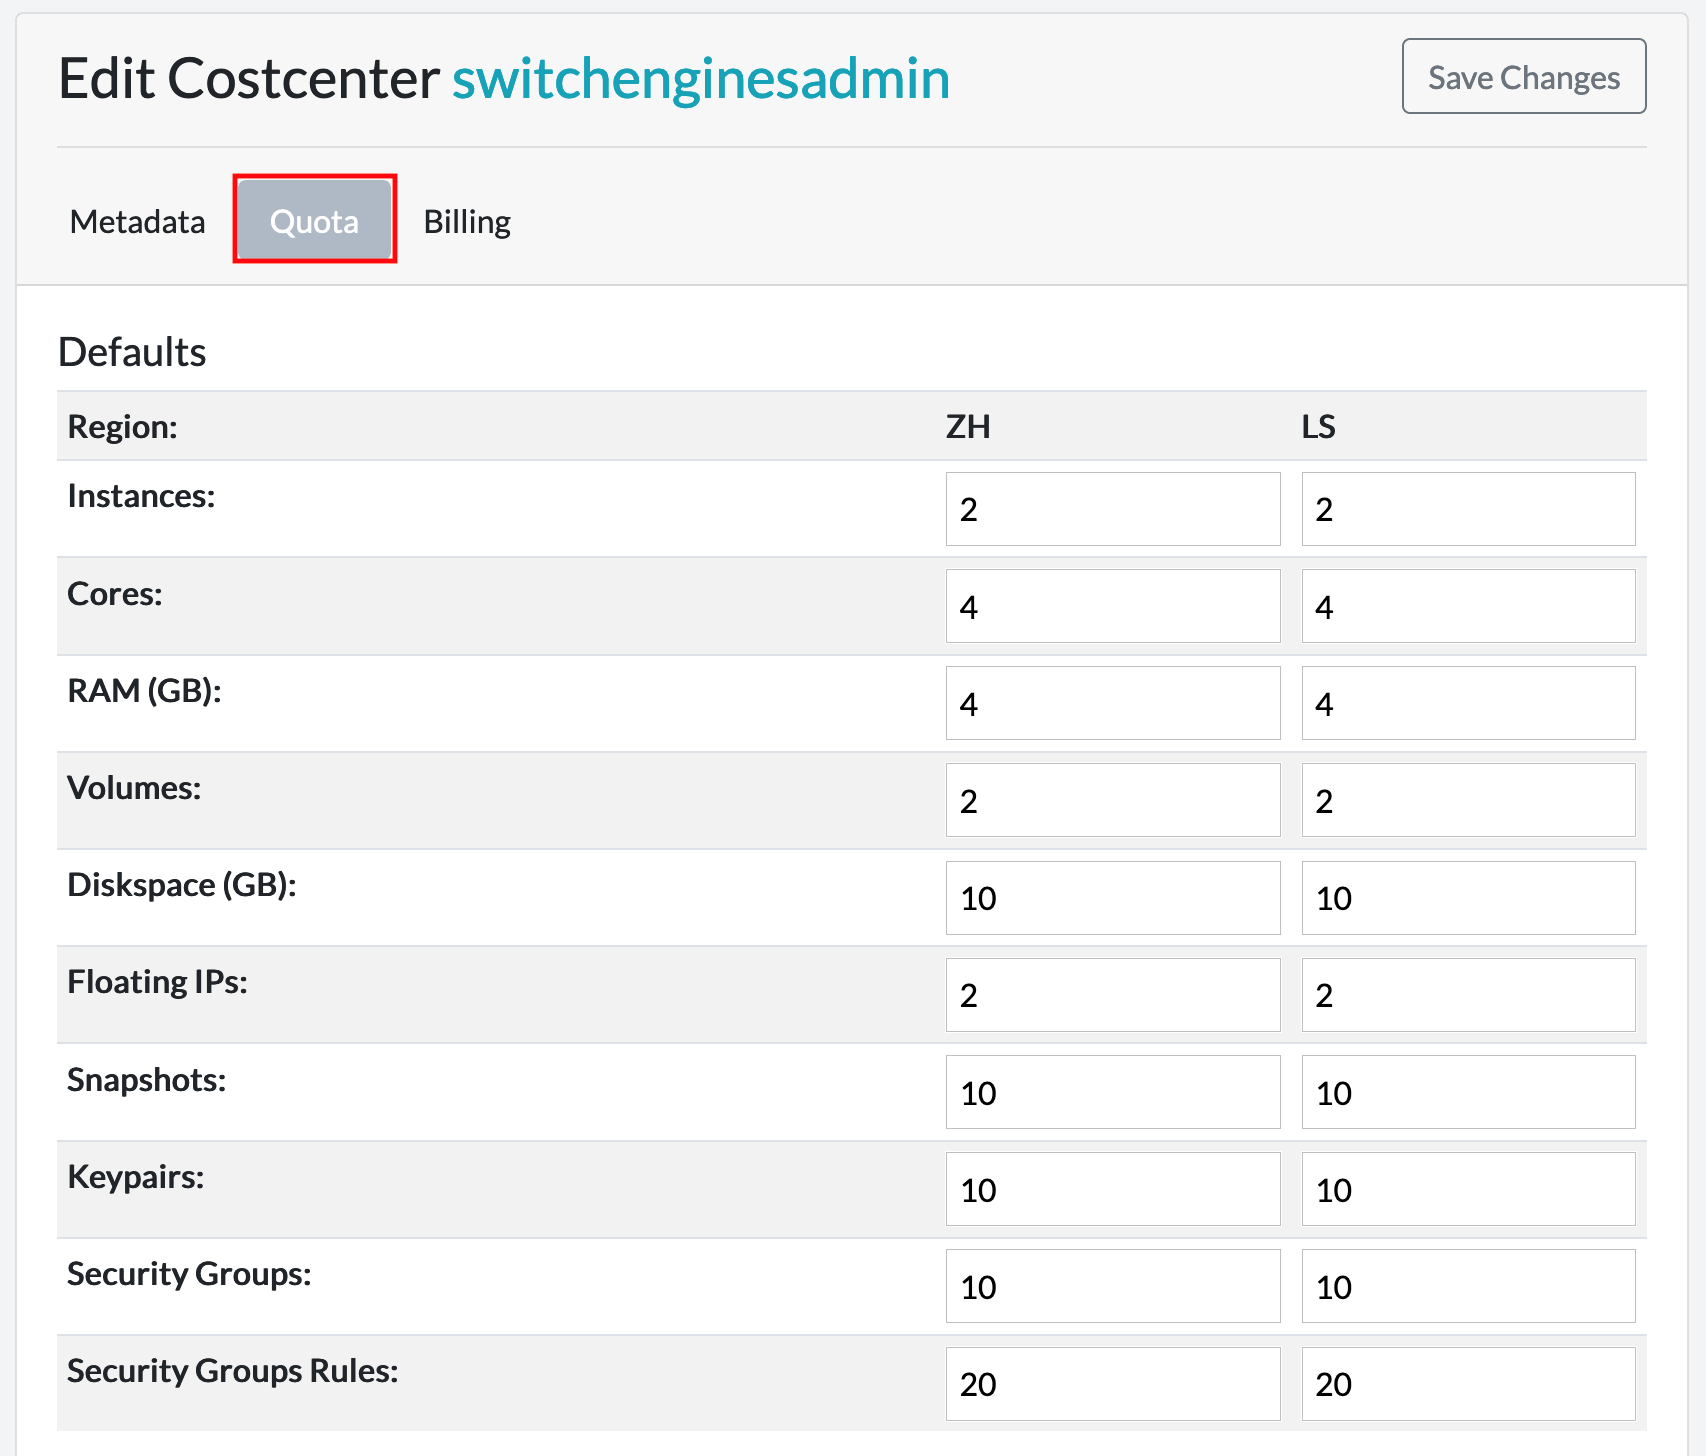This screenshot has width=1706, height=1456.
Task: Select the ZH RAM (GB) field
Action: (1113, 703)
